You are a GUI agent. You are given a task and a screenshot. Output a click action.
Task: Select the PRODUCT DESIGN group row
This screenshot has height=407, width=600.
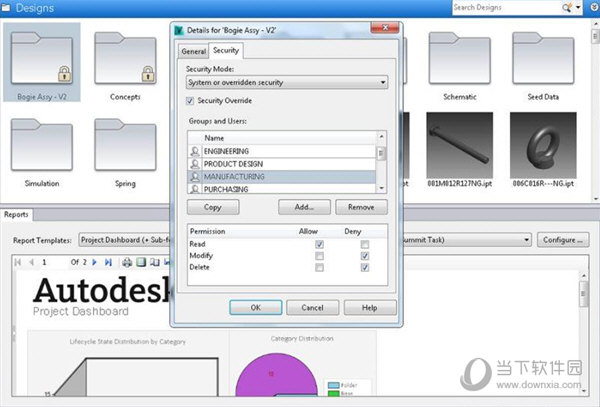(x=282, y=164)
